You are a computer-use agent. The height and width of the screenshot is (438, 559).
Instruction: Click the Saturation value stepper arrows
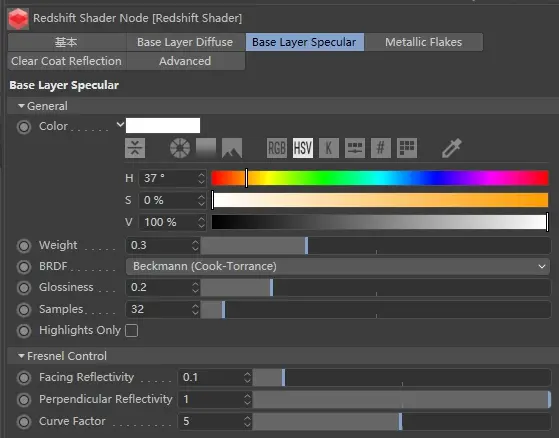click(x=201, y=200)
